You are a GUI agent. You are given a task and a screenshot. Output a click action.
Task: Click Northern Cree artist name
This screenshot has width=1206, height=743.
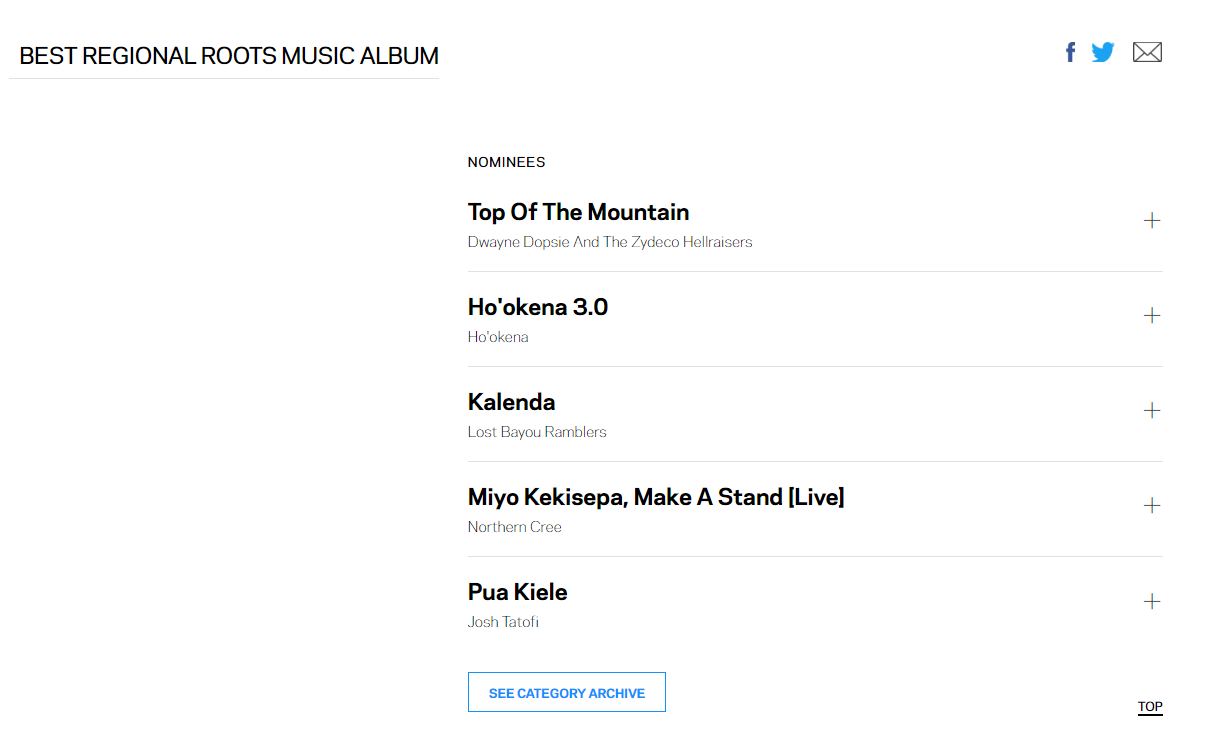tap(515, 527)
